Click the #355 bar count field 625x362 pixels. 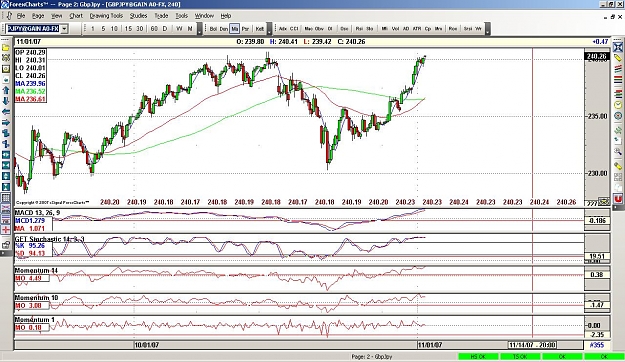click(597, 345)
